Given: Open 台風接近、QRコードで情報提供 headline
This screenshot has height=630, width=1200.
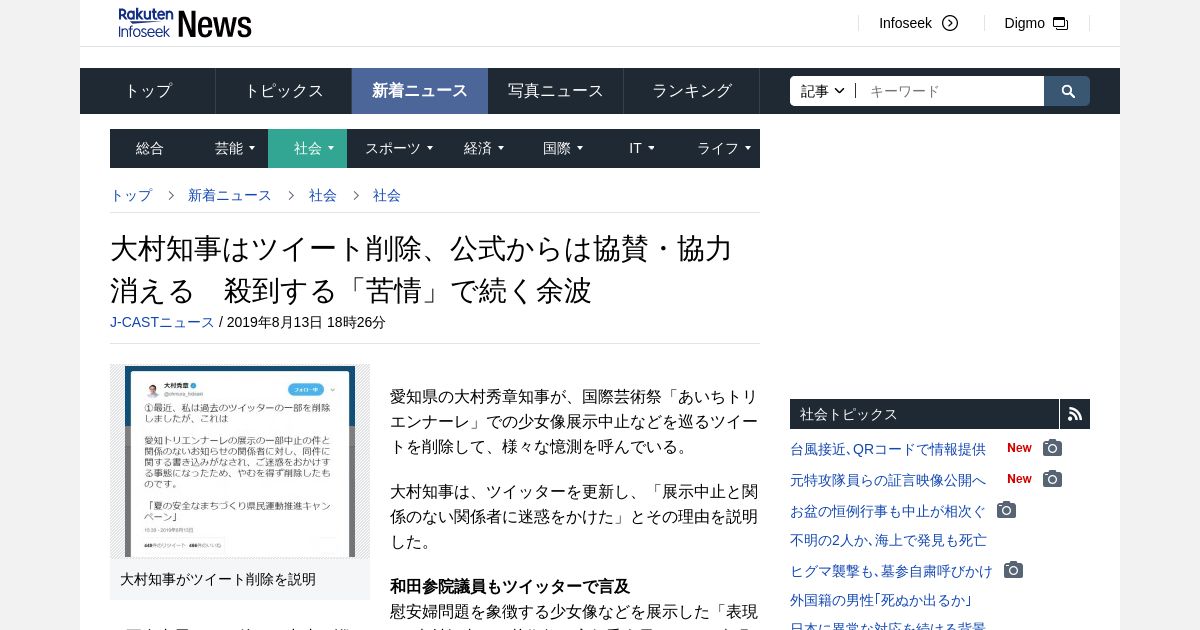Looking at the screenshot, I should coord(888,449).
